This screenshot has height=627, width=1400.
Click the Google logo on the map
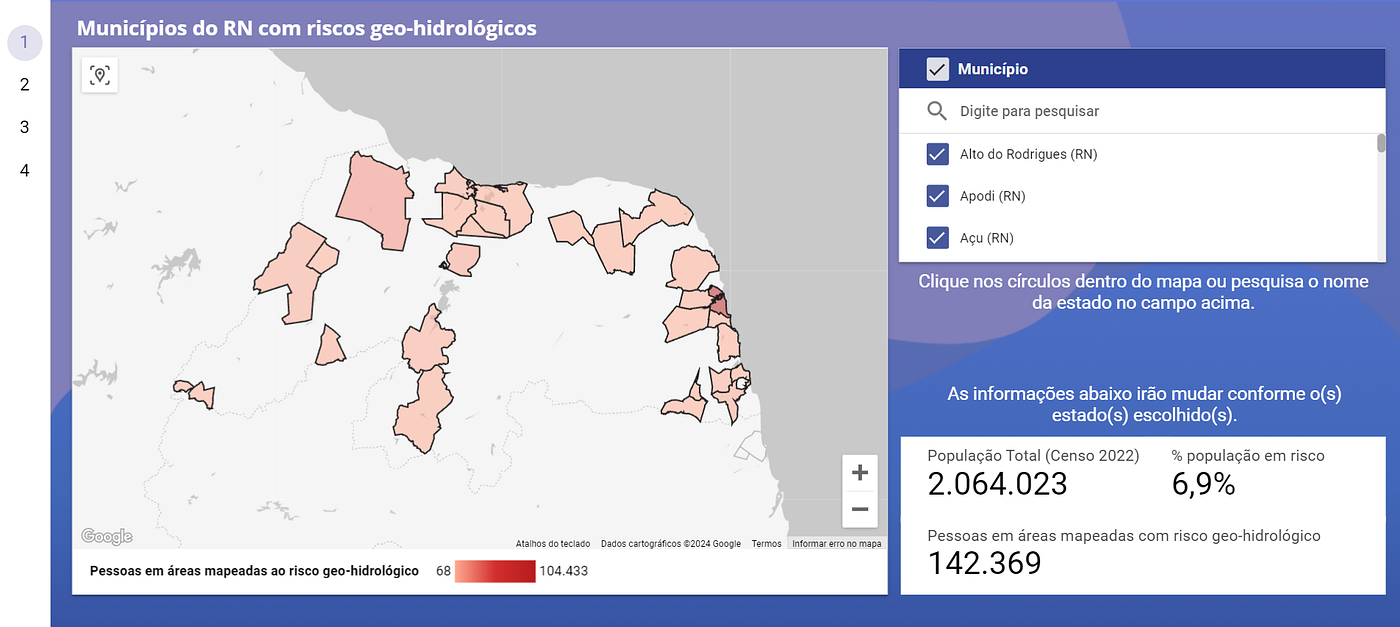click(106, 537)
